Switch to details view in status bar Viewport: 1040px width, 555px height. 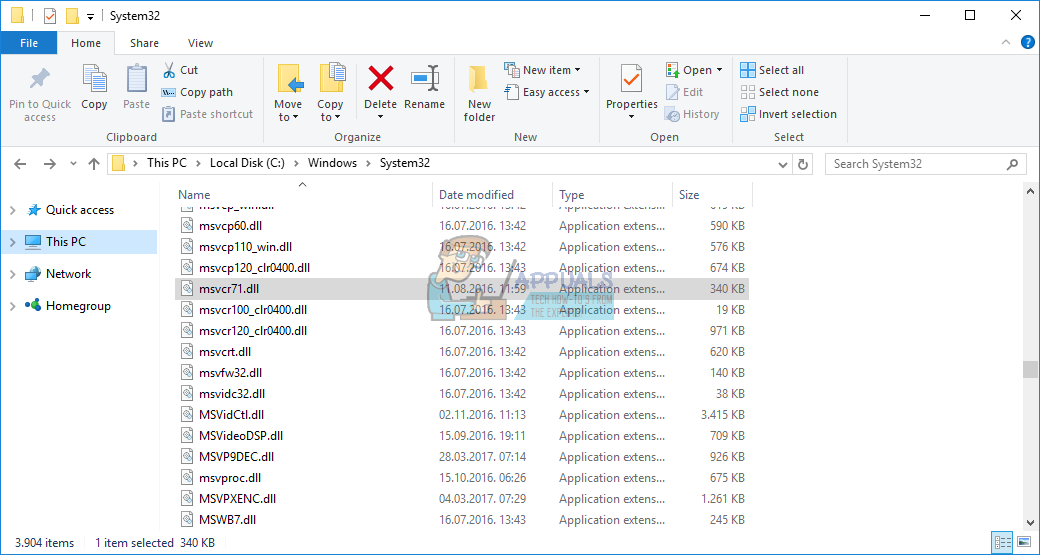(1004, 542)
